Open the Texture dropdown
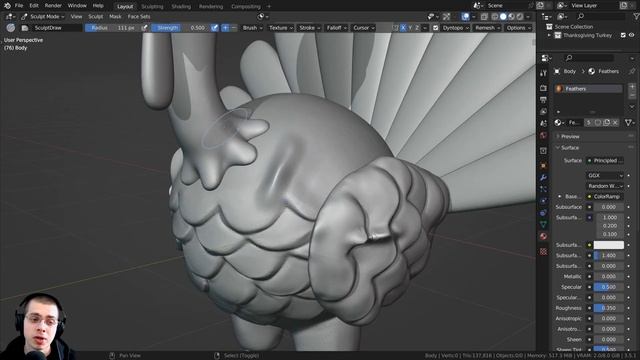640x360 pixels. (280, 28)
